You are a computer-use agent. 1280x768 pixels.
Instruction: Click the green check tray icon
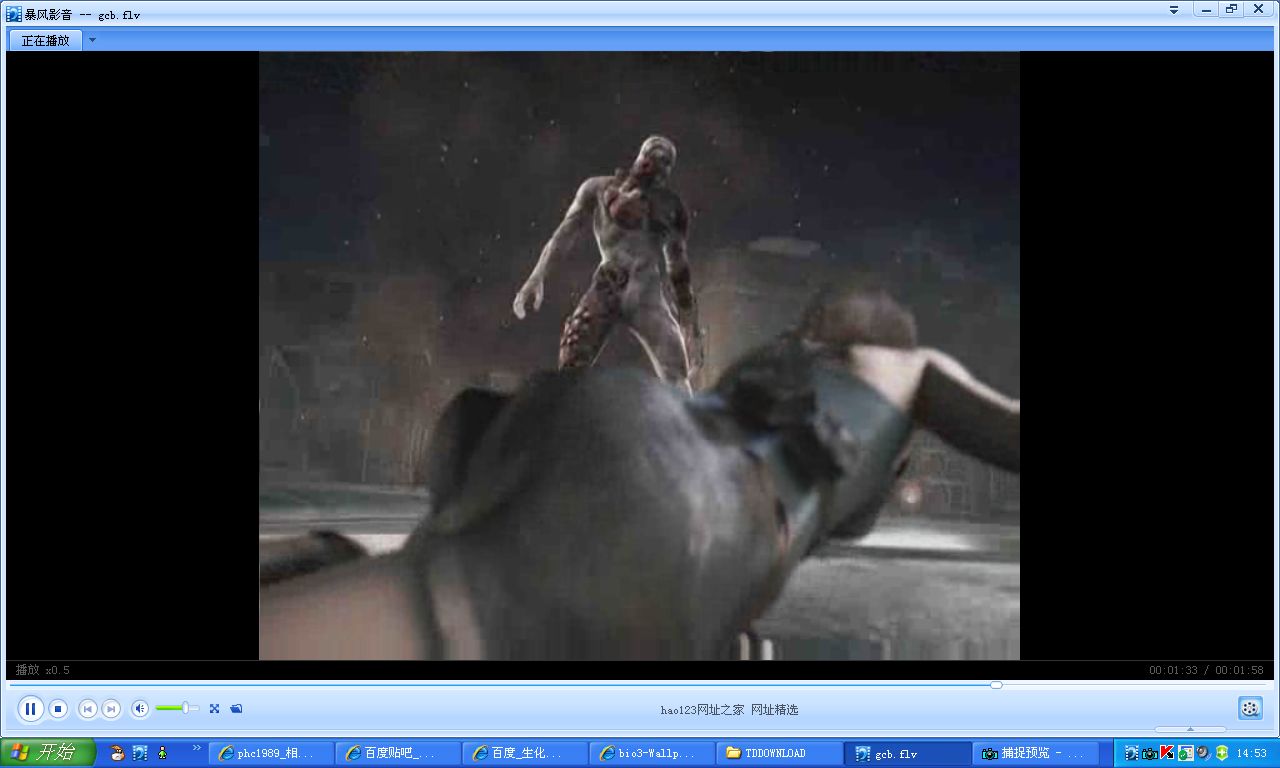(x=1185, y=753)
